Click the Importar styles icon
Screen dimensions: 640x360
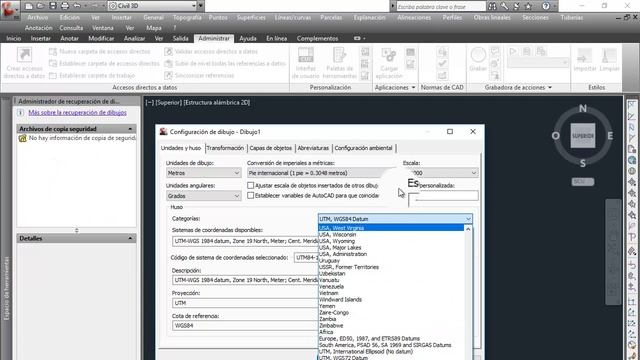coord(584,55)
